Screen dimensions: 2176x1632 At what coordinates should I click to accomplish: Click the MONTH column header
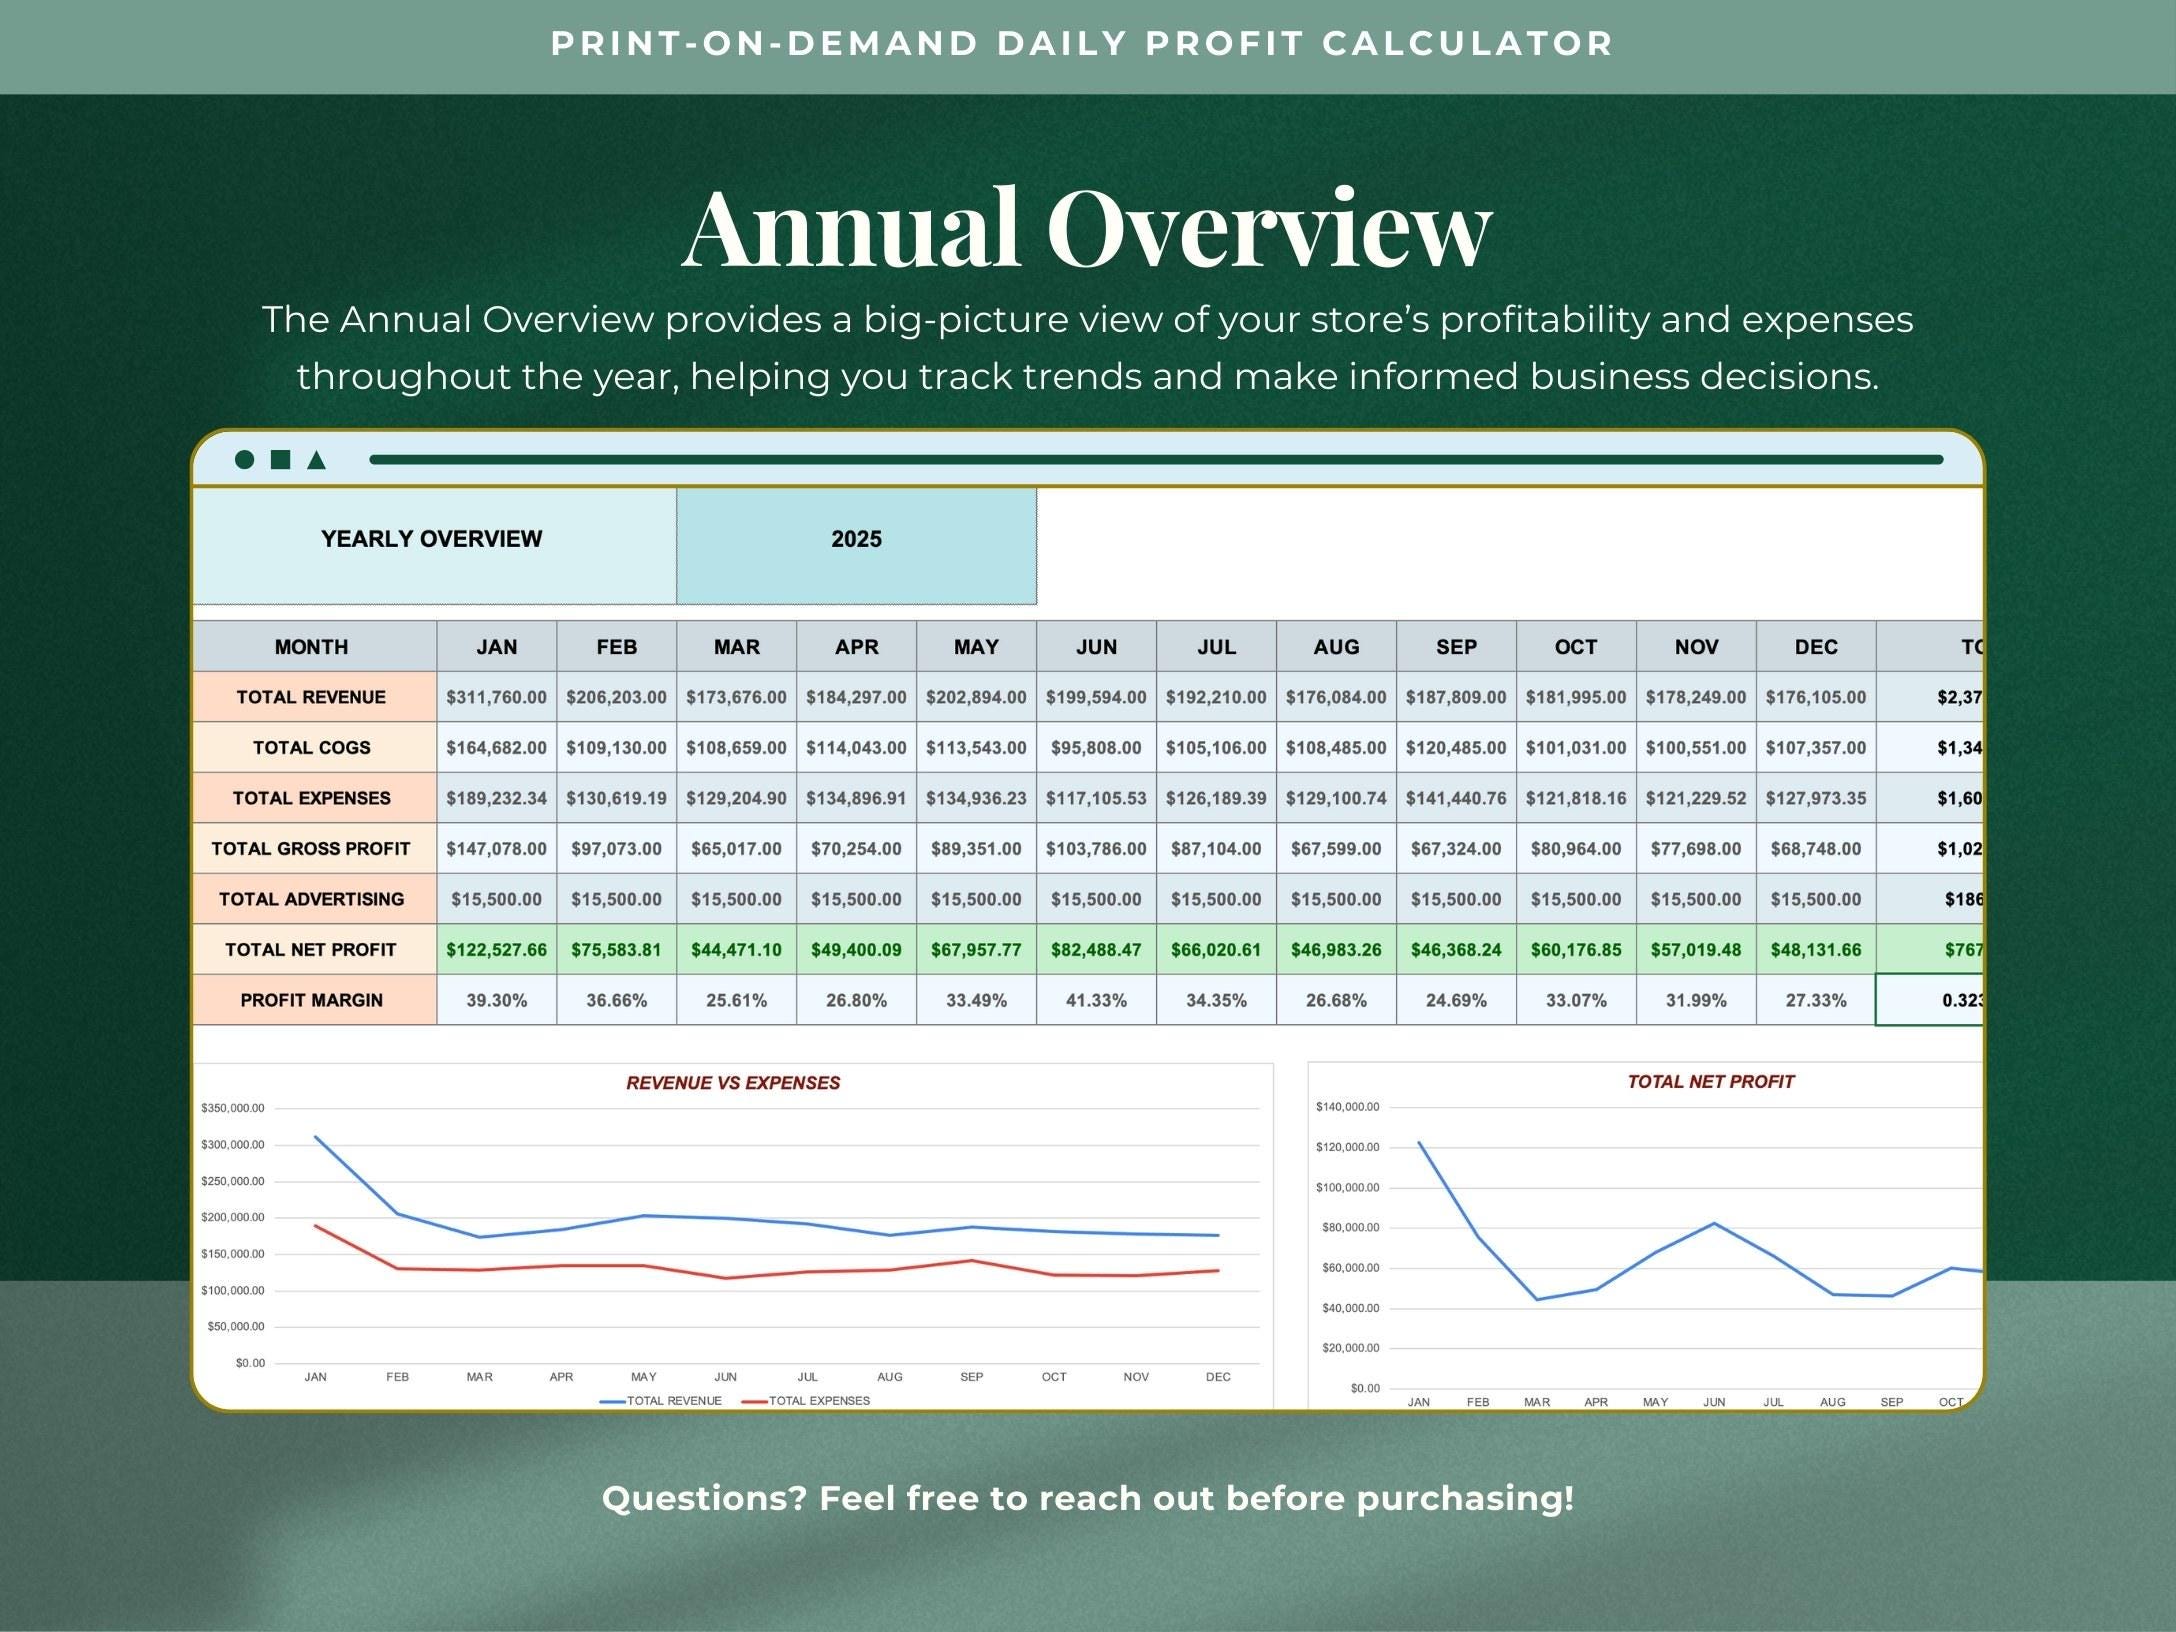[314, 646]
